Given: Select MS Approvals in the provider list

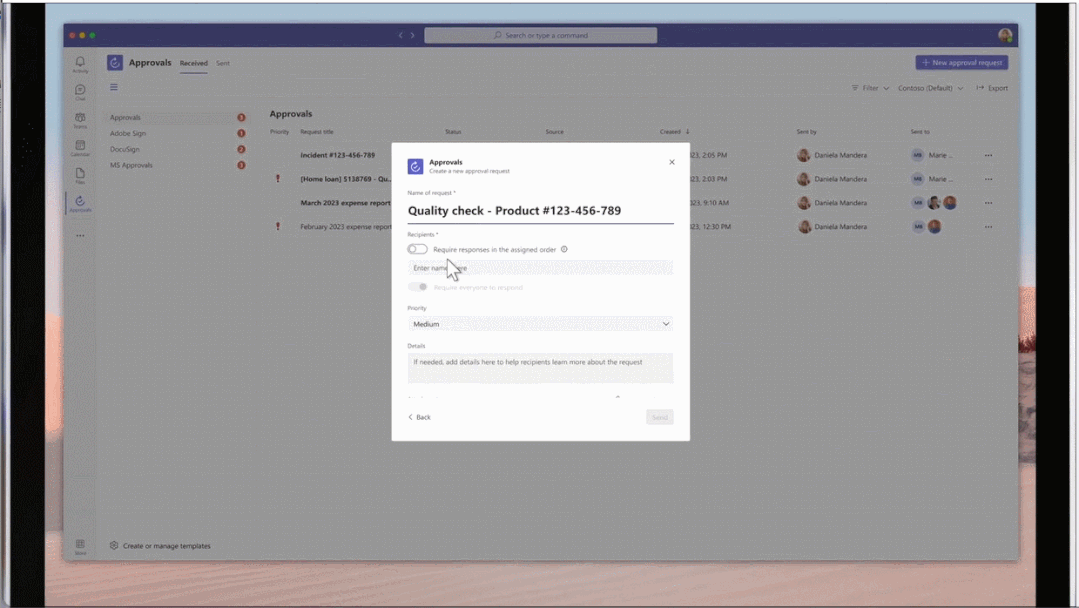Looking at the screenshot, I should pyautogui.click(x=177, y=165).
